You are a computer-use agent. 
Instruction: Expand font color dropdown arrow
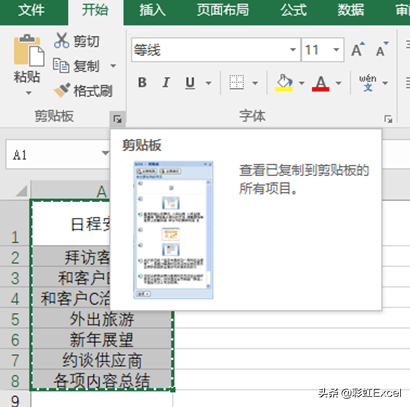pos(338,83)
